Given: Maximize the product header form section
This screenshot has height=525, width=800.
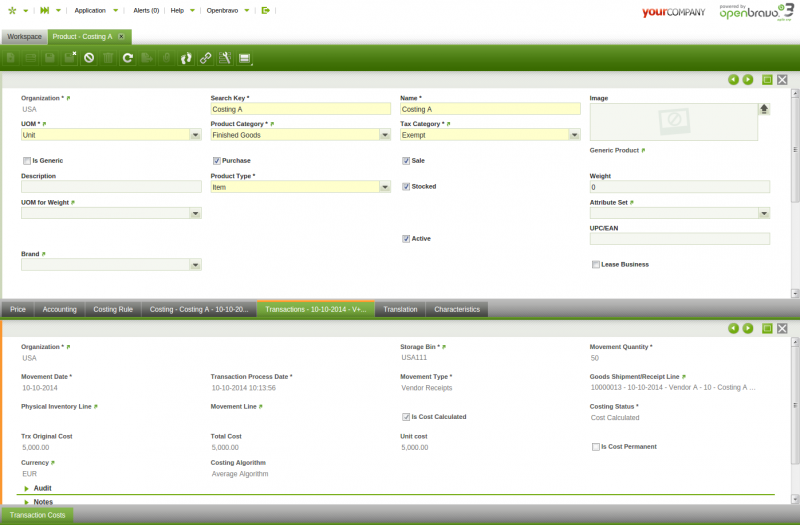Looking at the screenshot, I should point(767,80).
